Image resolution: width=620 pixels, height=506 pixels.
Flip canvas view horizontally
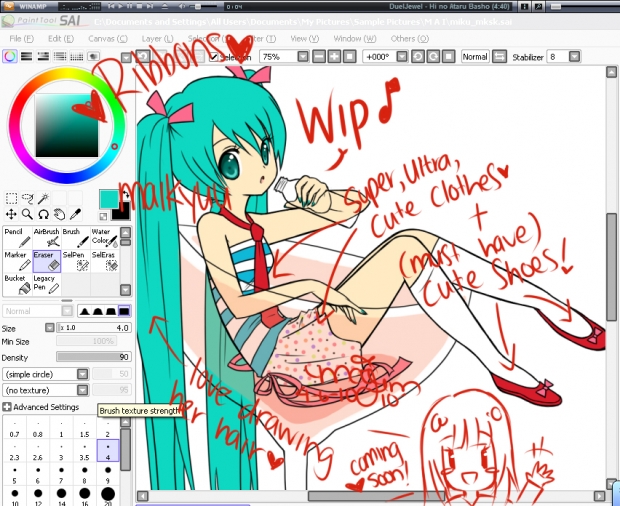[x=499, y=57]
